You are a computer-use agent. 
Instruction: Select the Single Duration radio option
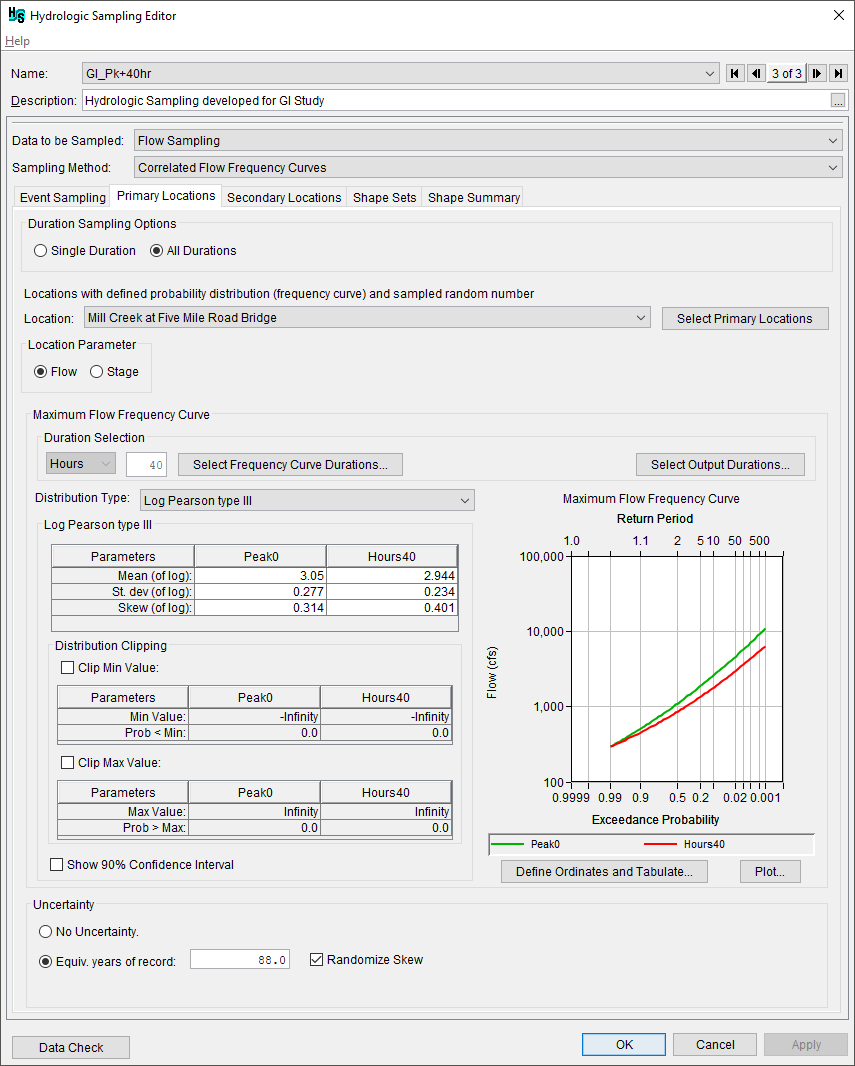[x=42, y=251]
